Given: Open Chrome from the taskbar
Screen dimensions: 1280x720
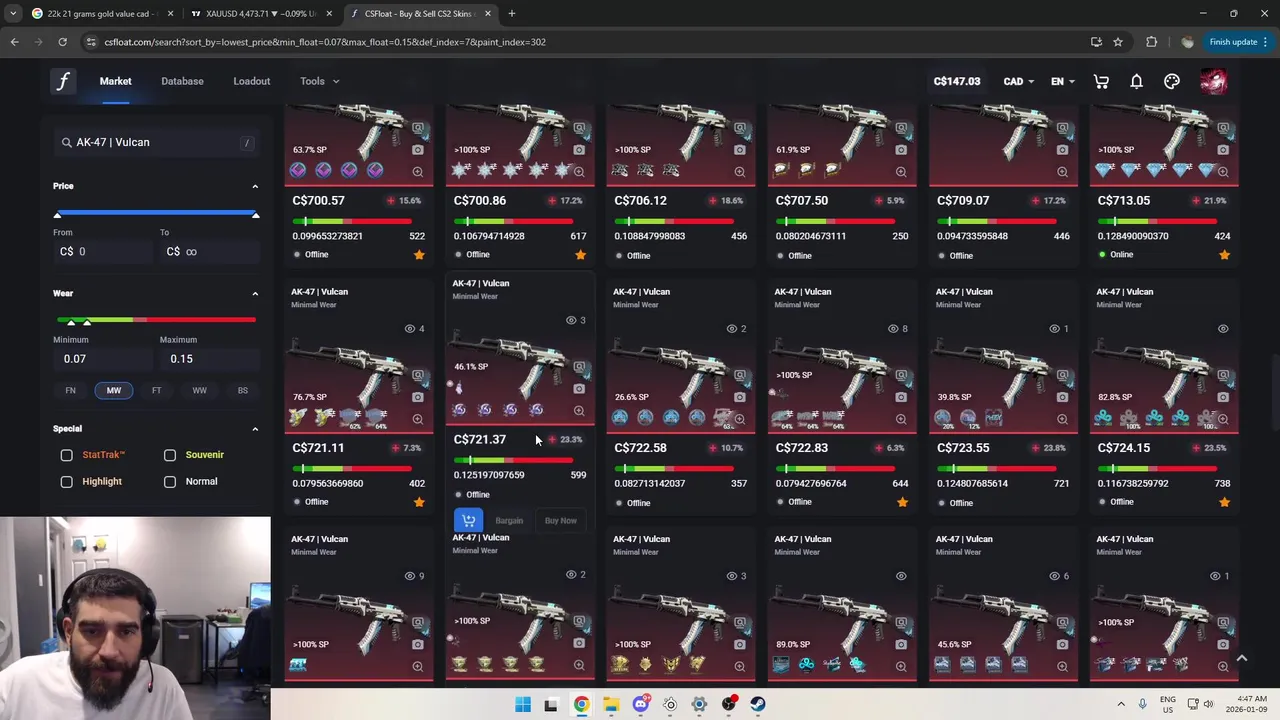Looking at the screenshot, I should tap(581, 704).
